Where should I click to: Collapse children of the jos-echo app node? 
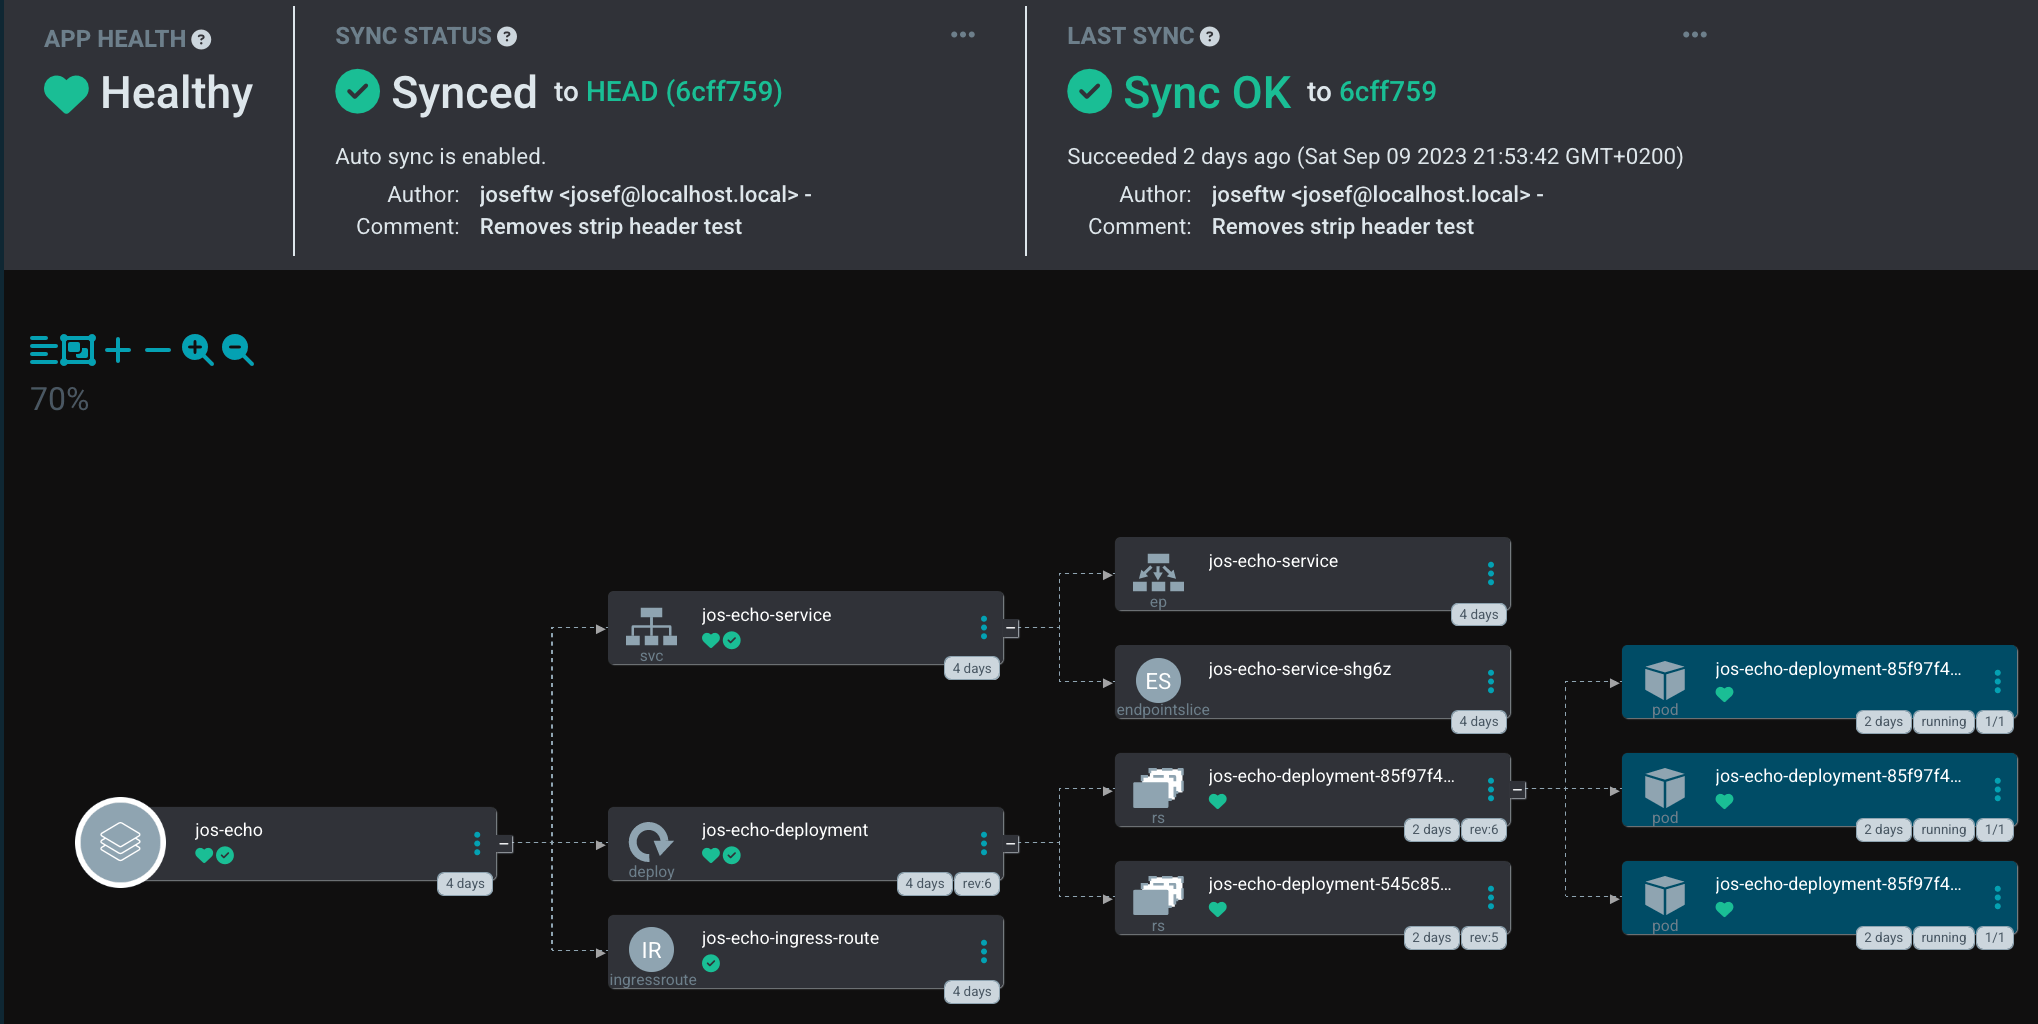tap(505, 844)
